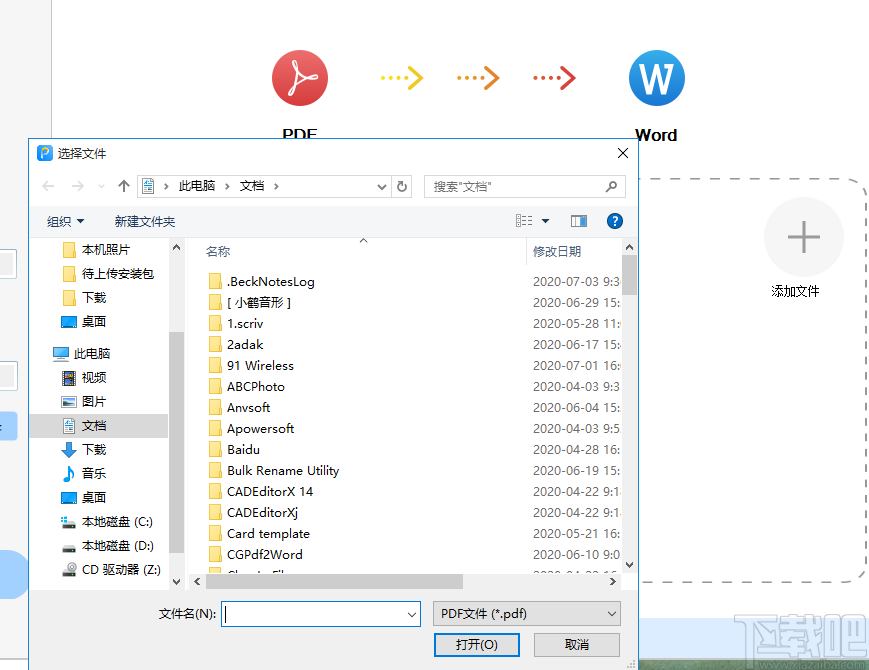Click 此电脑 in the address breadcrumb
This screenshot has width=869, height=670.
(197, 186)
